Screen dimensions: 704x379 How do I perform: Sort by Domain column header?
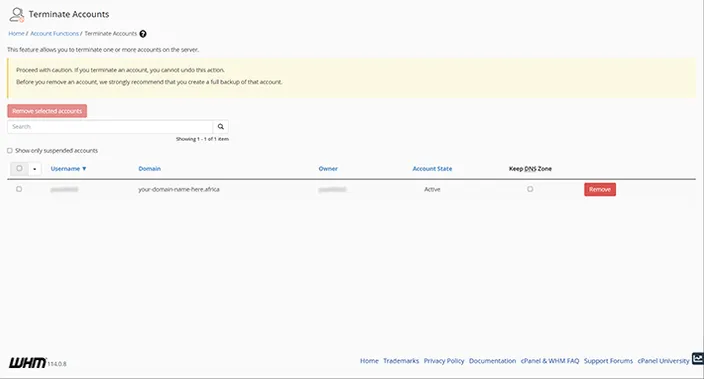click(x=150, y=169)
